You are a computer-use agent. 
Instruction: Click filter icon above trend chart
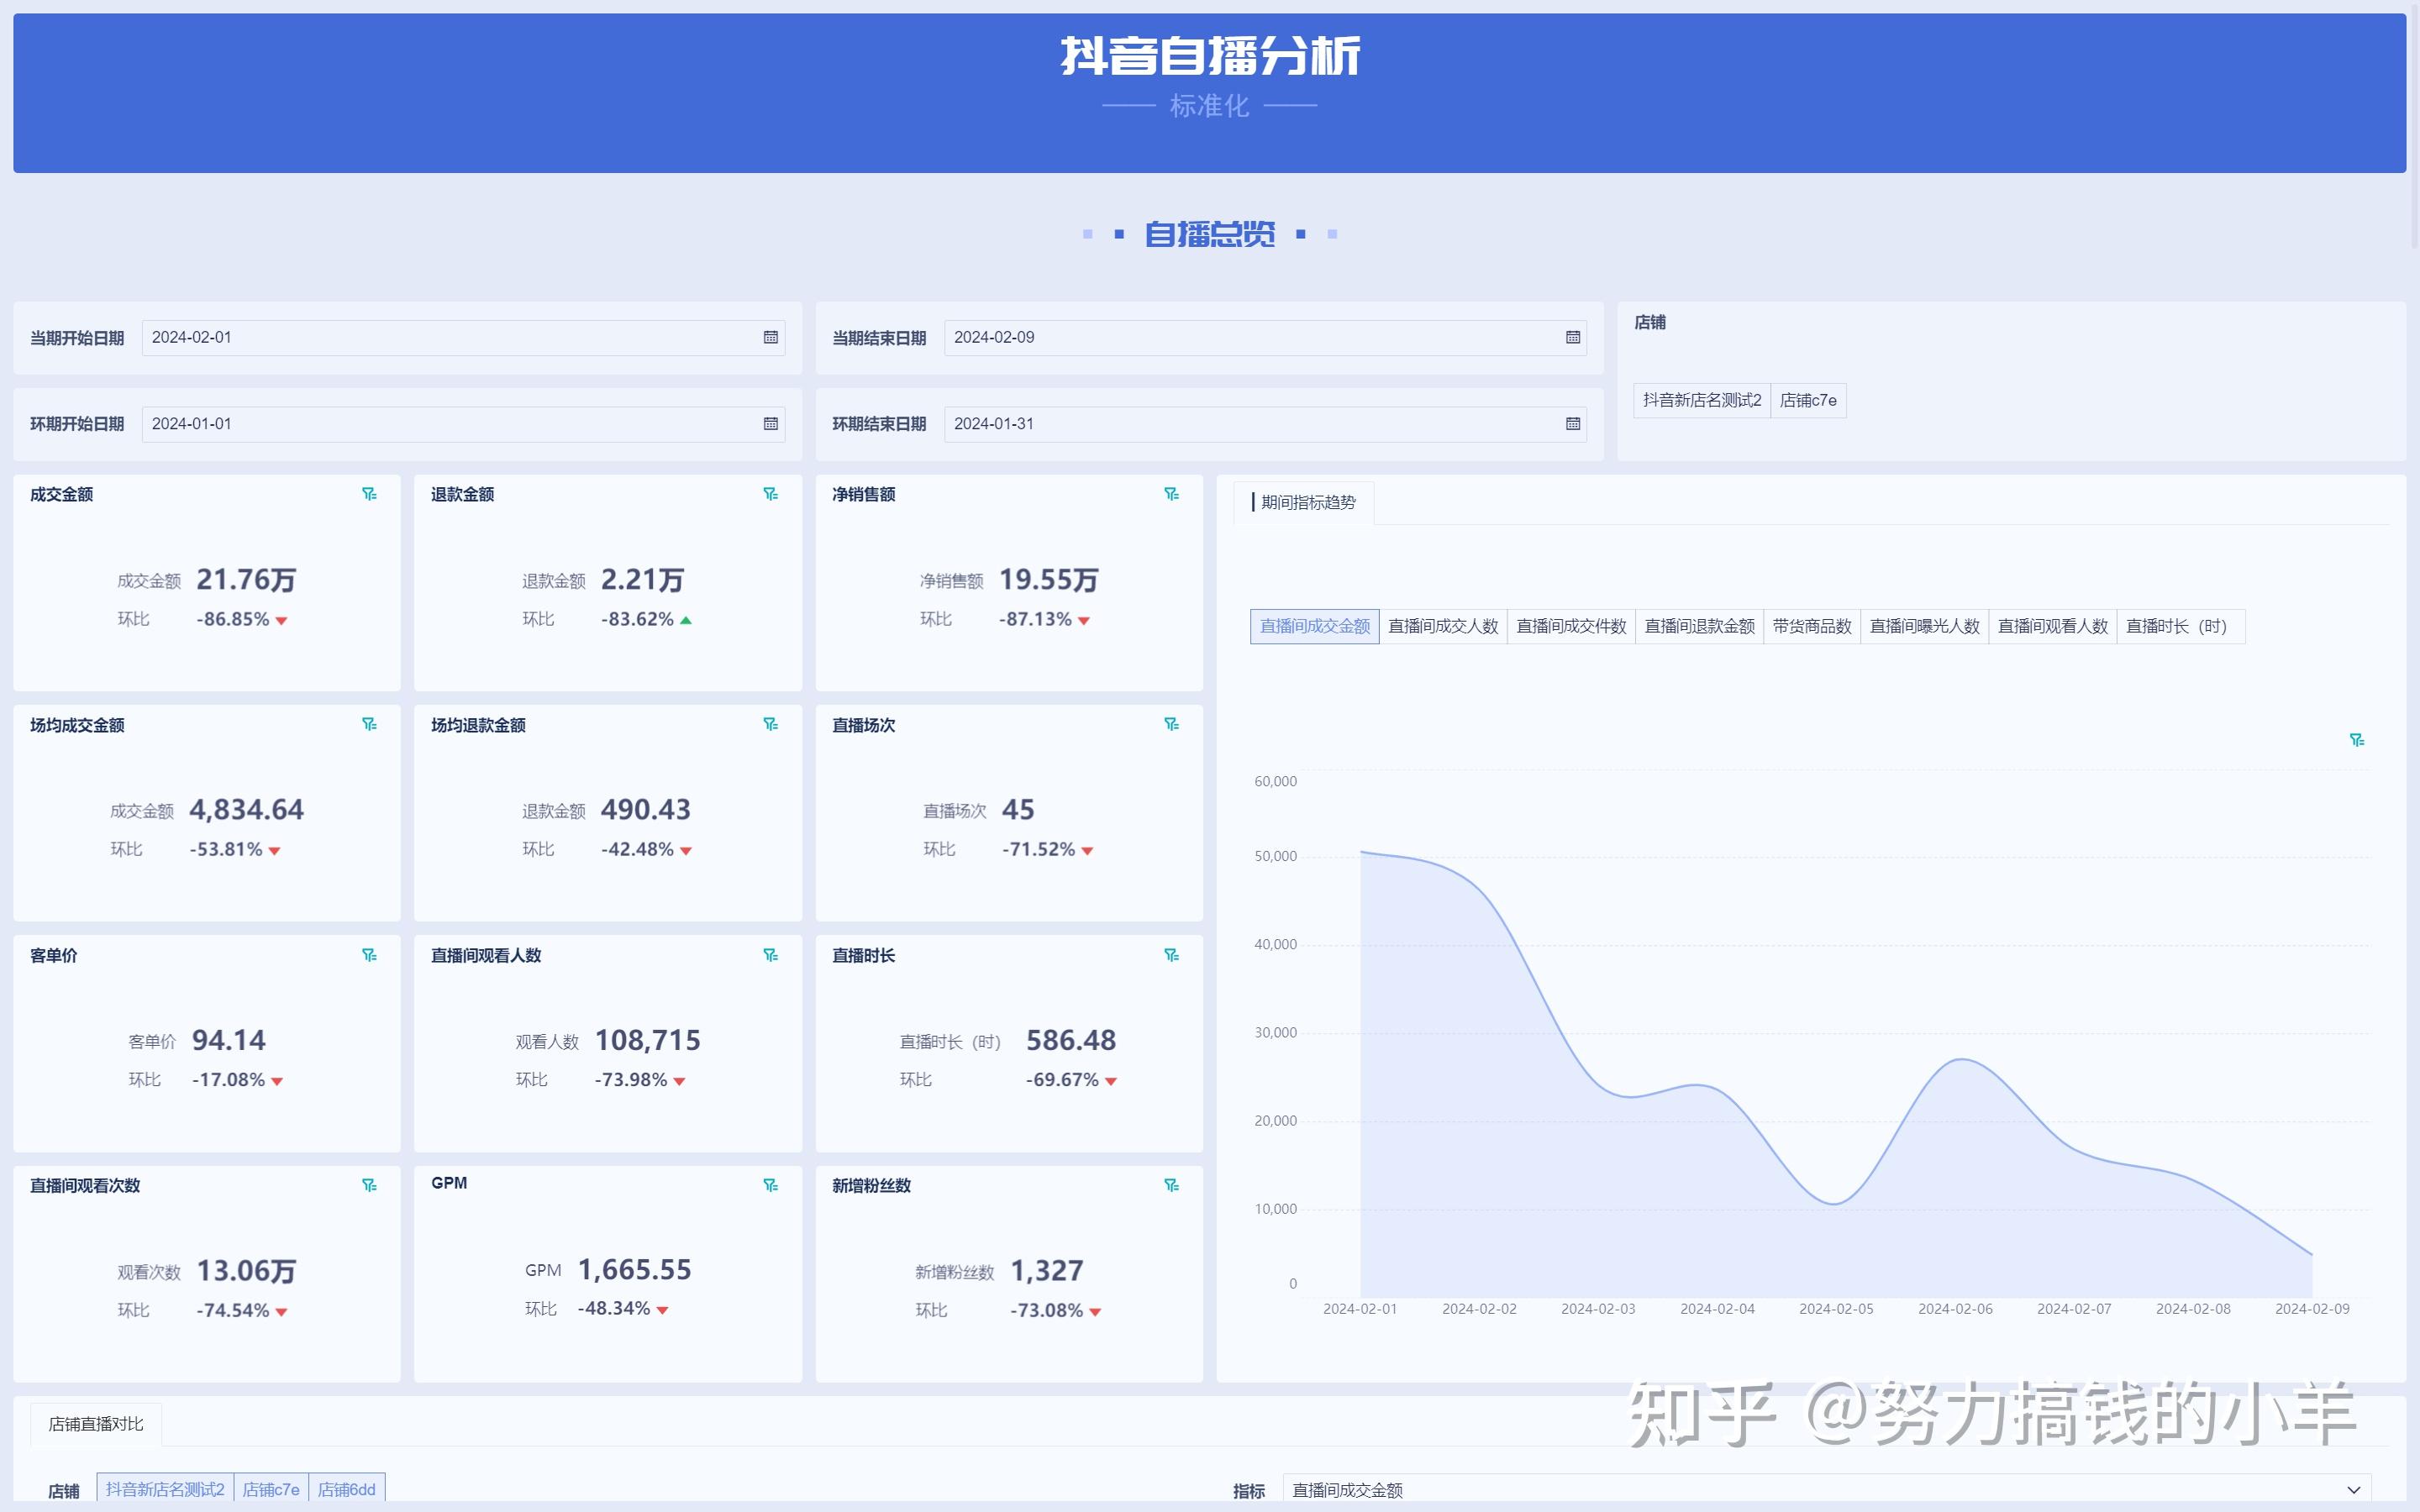[2356, 740]
